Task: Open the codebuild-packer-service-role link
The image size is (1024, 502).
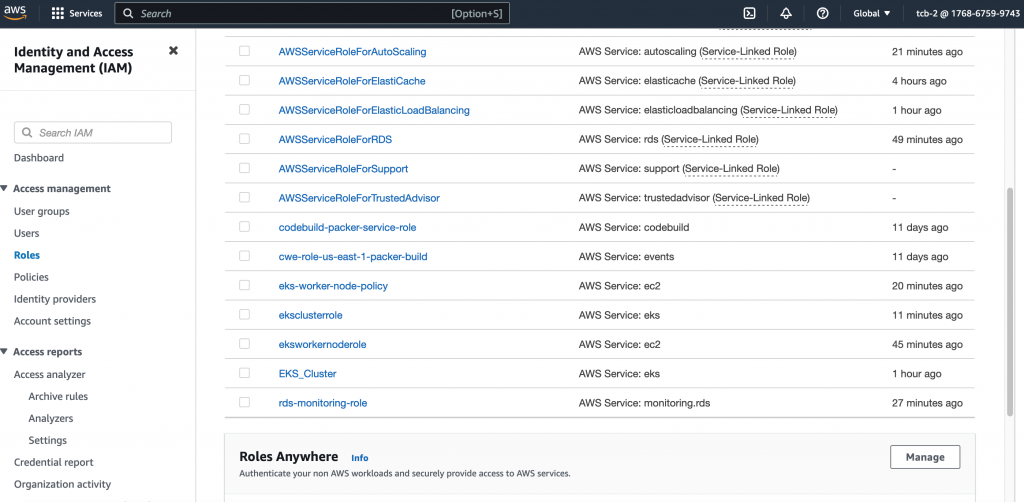Action: (347, 227)
